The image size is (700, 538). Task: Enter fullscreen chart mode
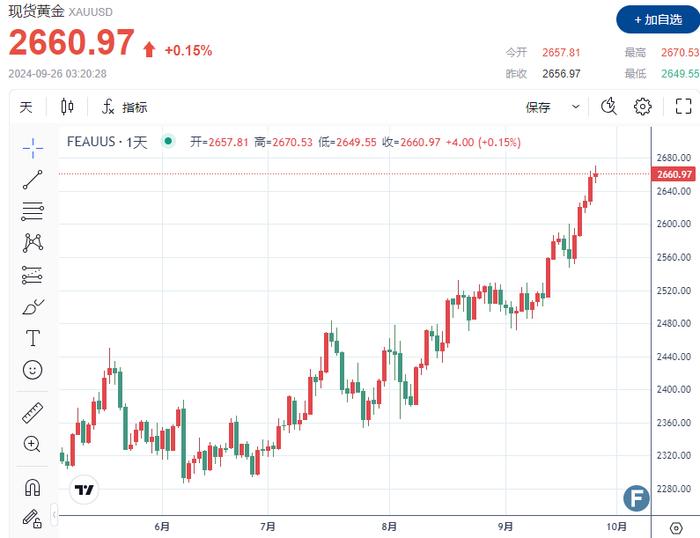(x=684, y=107)
